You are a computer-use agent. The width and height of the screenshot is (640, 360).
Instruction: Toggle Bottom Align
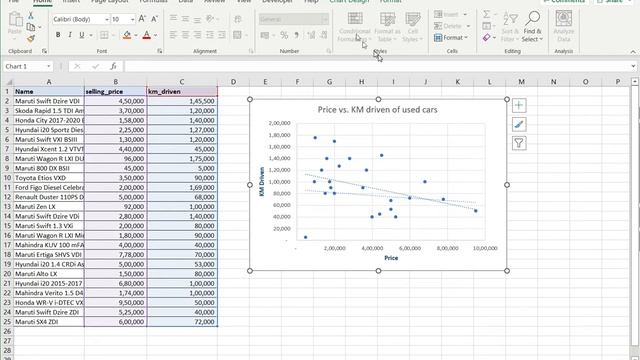pyautogui.click(x=197, y=19)
